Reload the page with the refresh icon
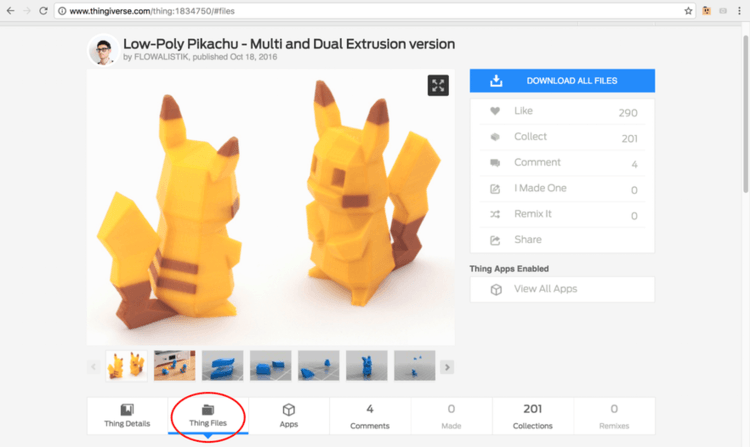The height and width of the screenshot is (447, 750). pyautogui.click(x=43, y=11)
